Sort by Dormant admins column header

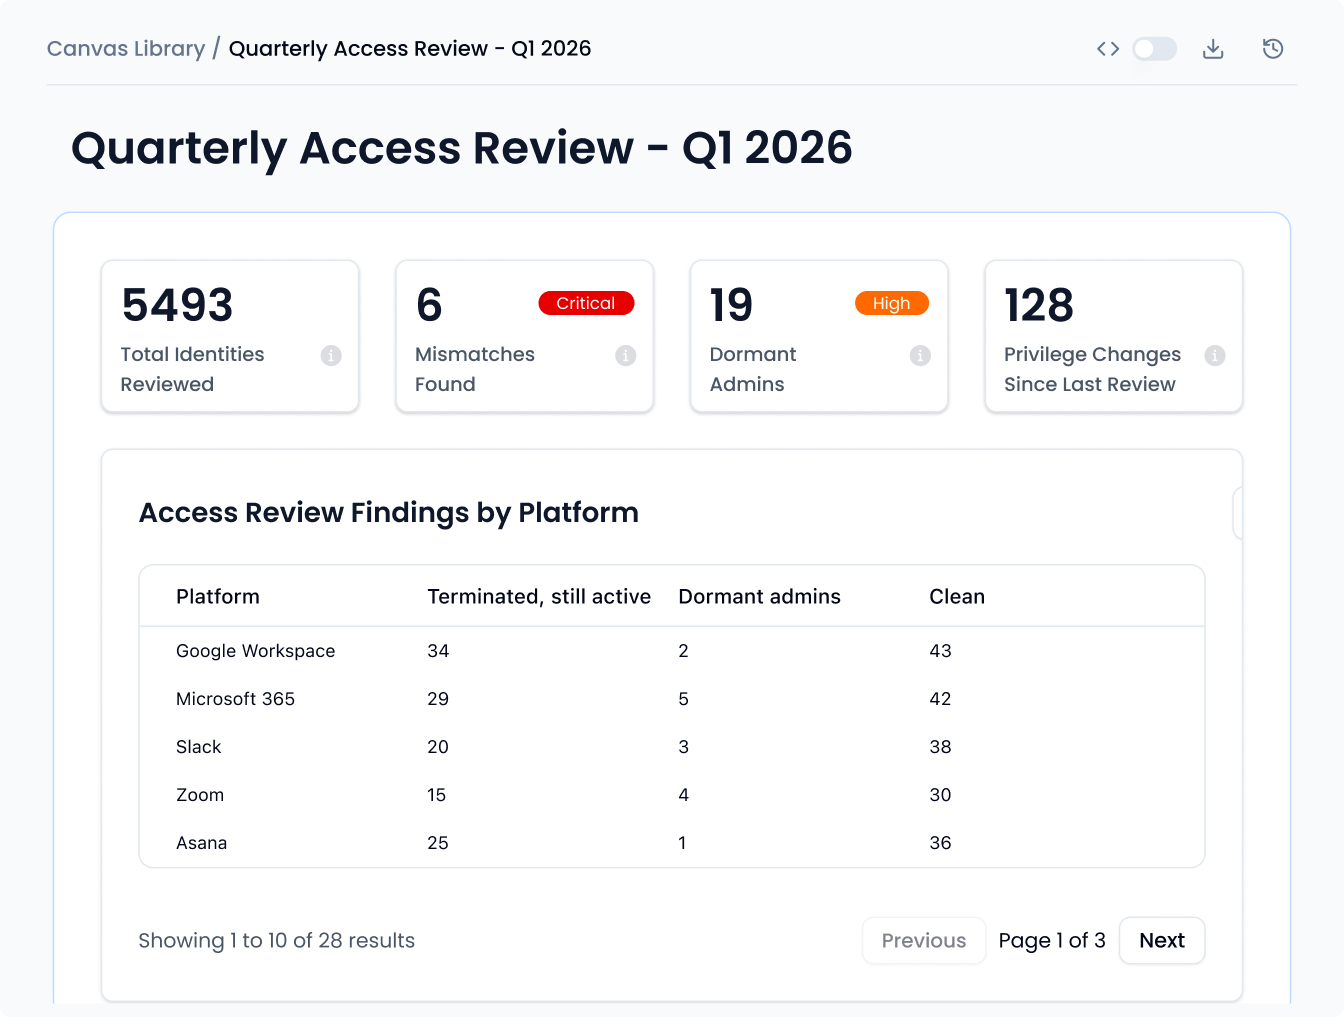(x=759, y=597)
